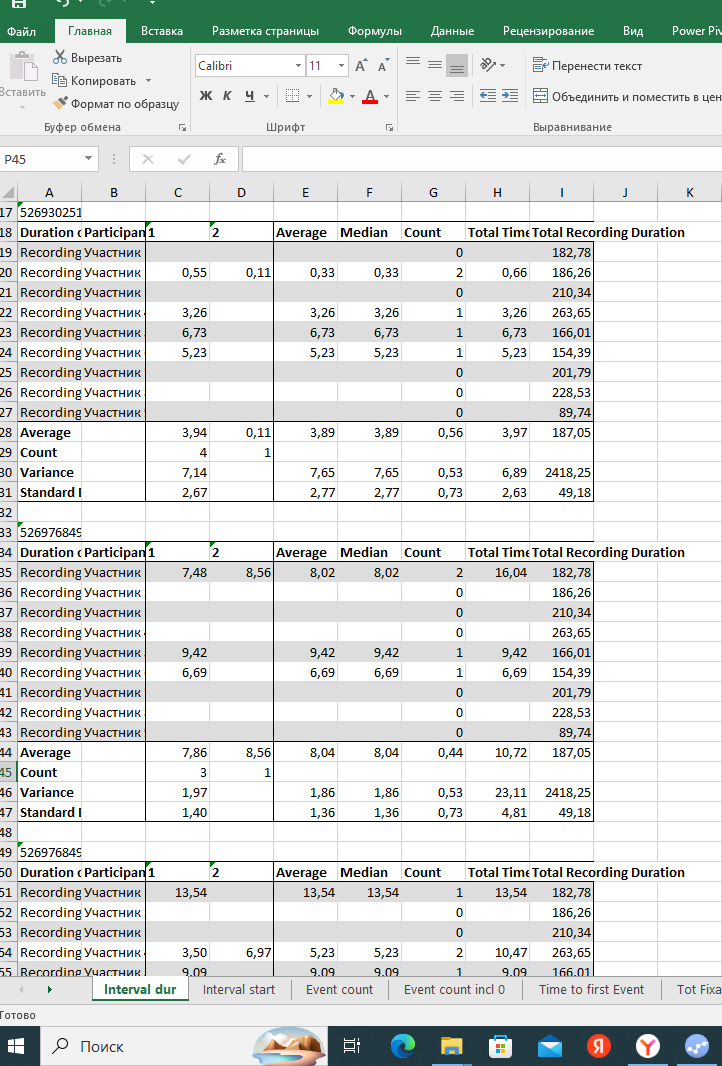Open the Interval start sheet tab

(239, 989)
